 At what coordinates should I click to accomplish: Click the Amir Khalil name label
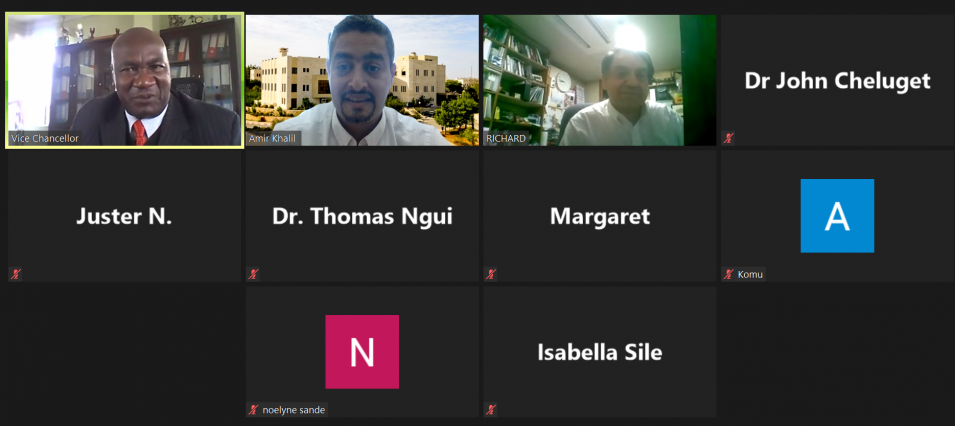click(x=273, y=138)
